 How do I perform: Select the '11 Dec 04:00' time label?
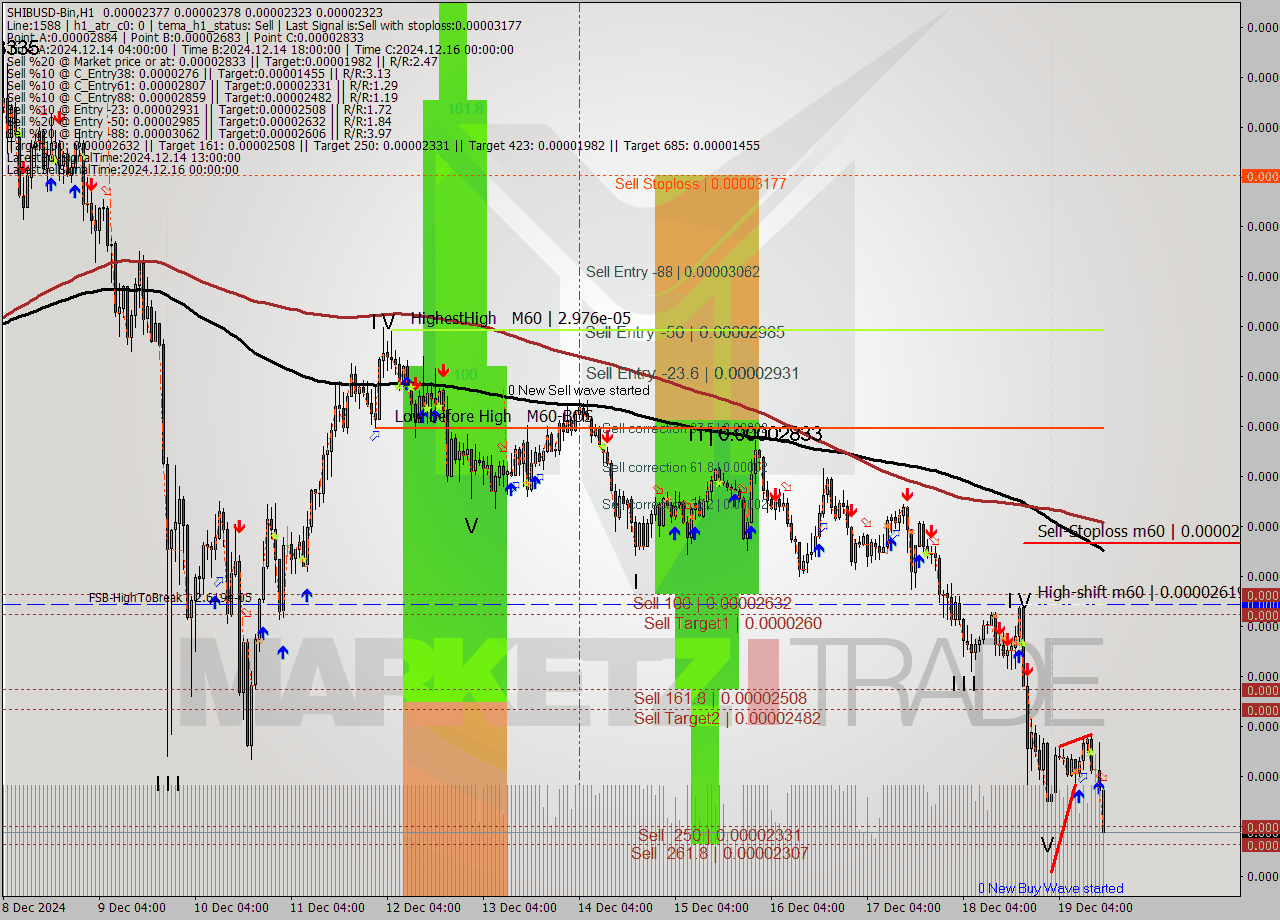(x=327, y=908)
